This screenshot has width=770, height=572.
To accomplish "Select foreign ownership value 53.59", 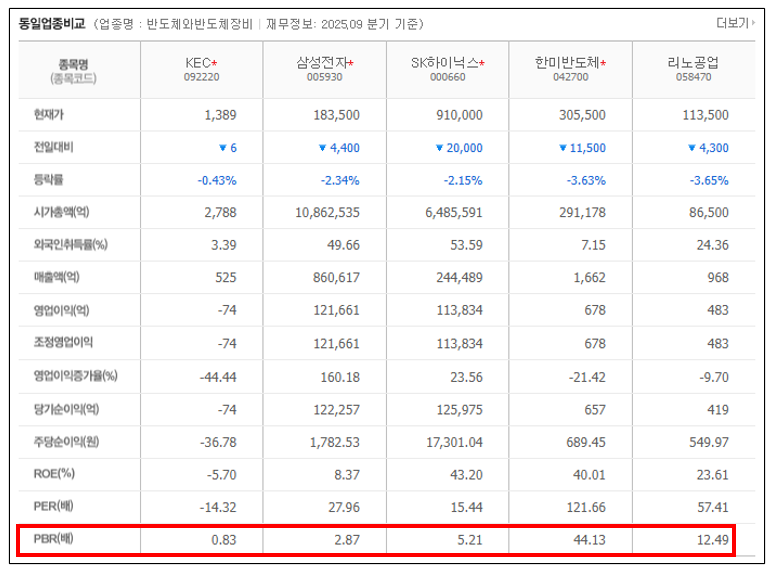I will (x=466, y=245).
